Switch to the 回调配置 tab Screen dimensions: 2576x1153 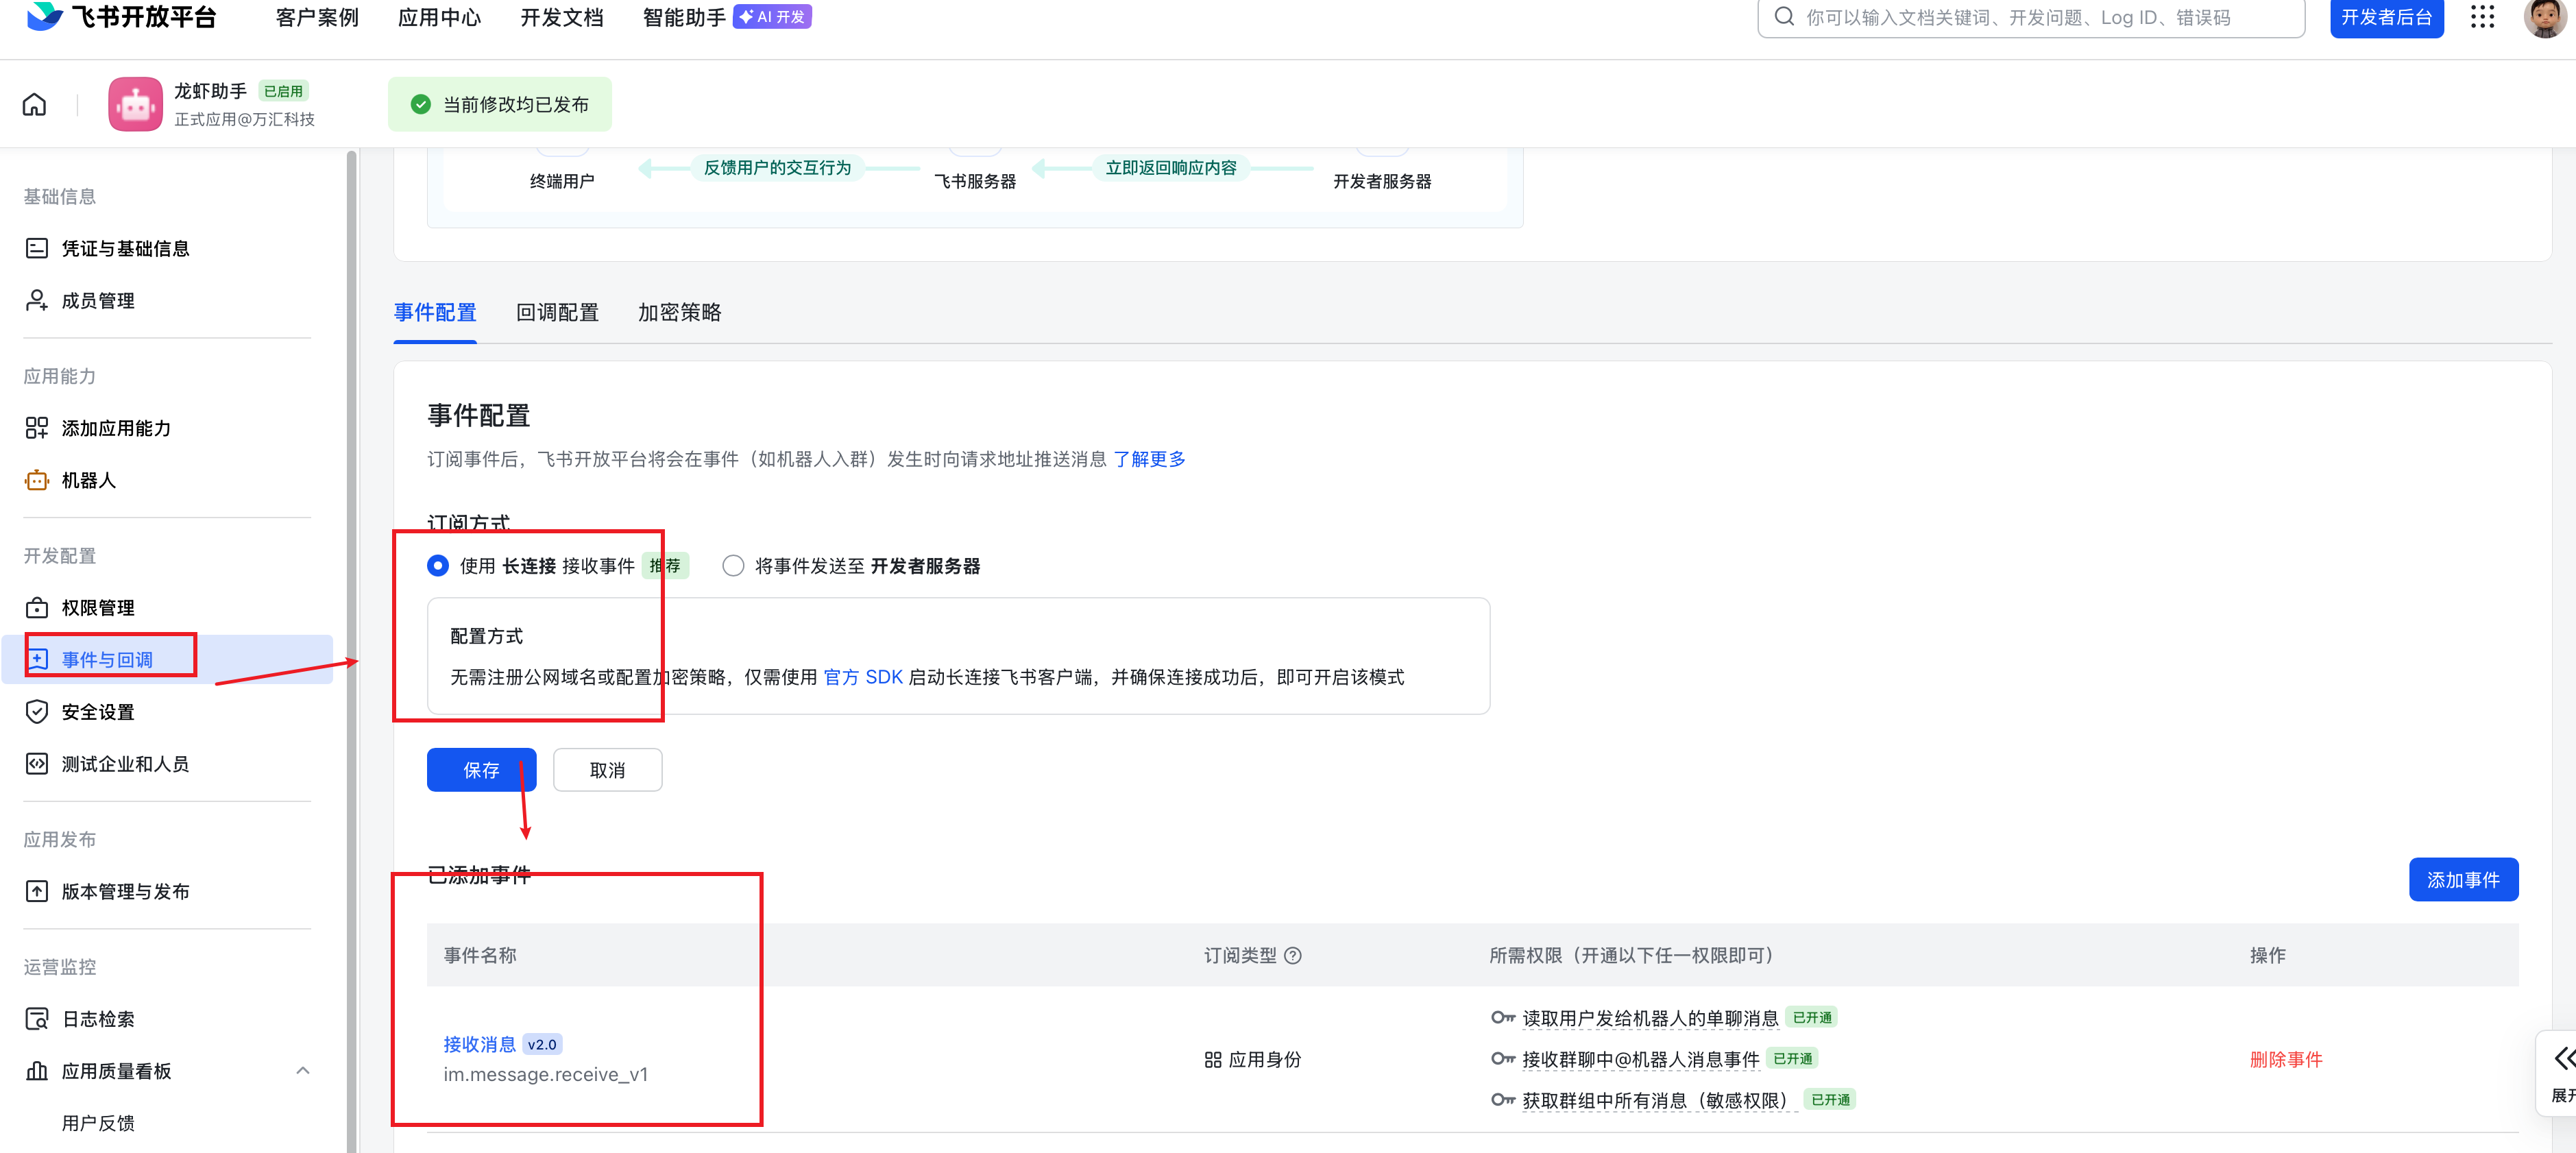[x=557, y=313]
